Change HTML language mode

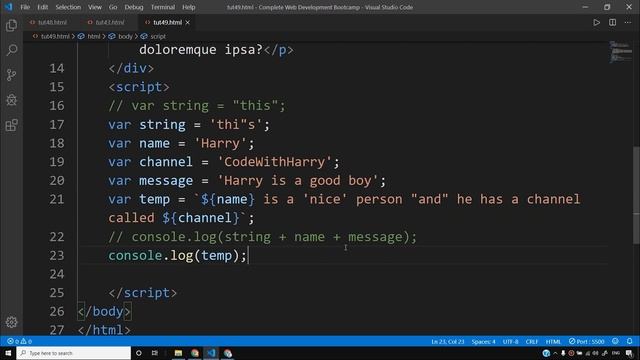click(x=553, y=341)
